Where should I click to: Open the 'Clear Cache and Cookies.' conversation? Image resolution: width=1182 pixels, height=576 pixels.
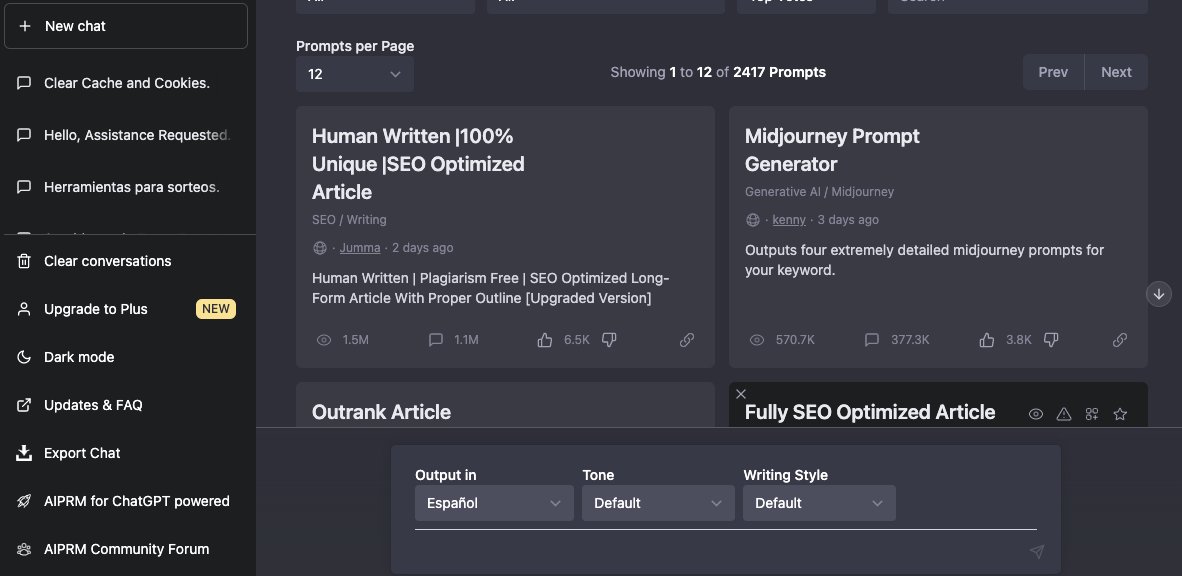[127, 83]
